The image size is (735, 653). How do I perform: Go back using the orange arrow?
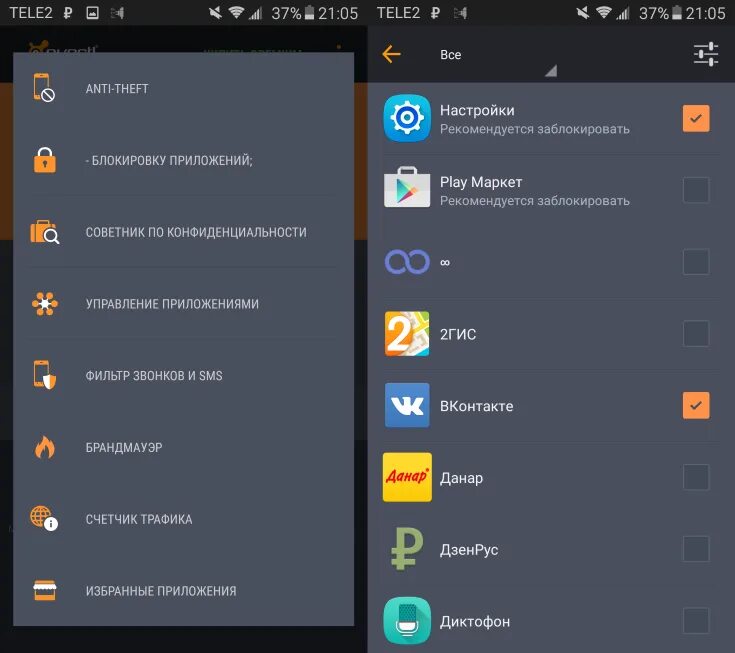tap(391, 54)
